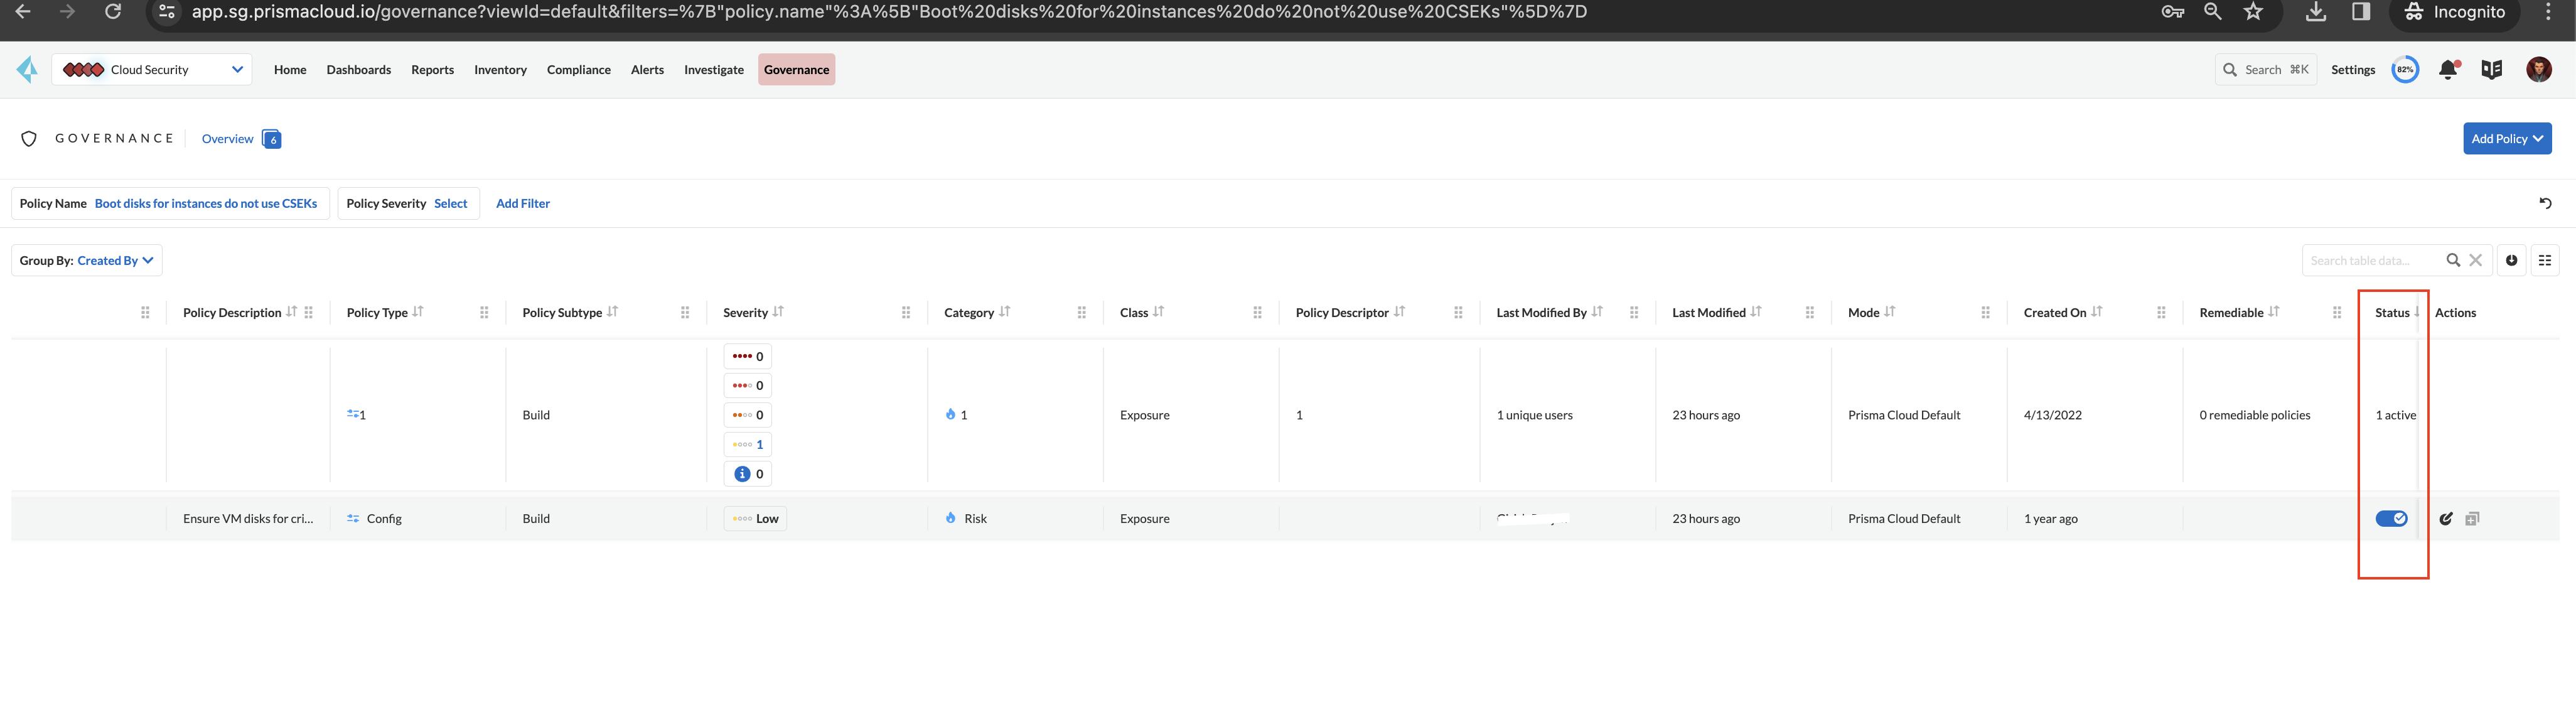Change the Group By Created By dropdown
Screen dimensions: 2576x717
pyautogui.click(x=114, y=260)
